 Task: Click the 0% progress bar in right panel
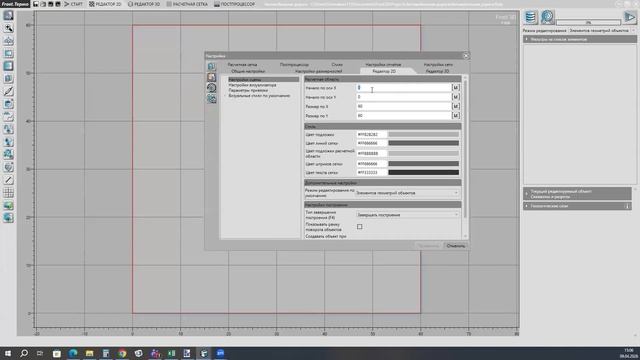[588, 22]
